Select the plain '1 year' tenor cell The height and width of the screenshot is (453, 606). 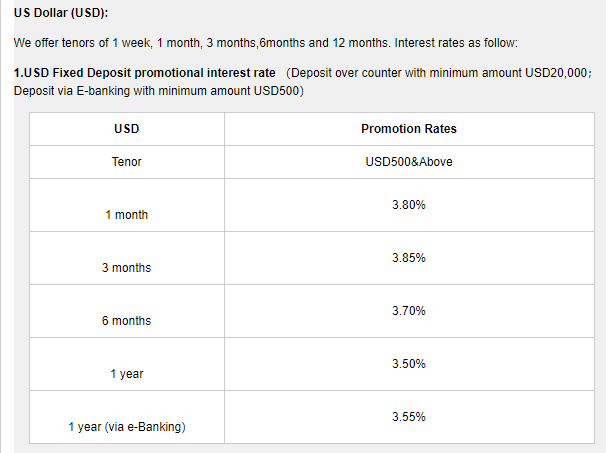tap(127, 374)
